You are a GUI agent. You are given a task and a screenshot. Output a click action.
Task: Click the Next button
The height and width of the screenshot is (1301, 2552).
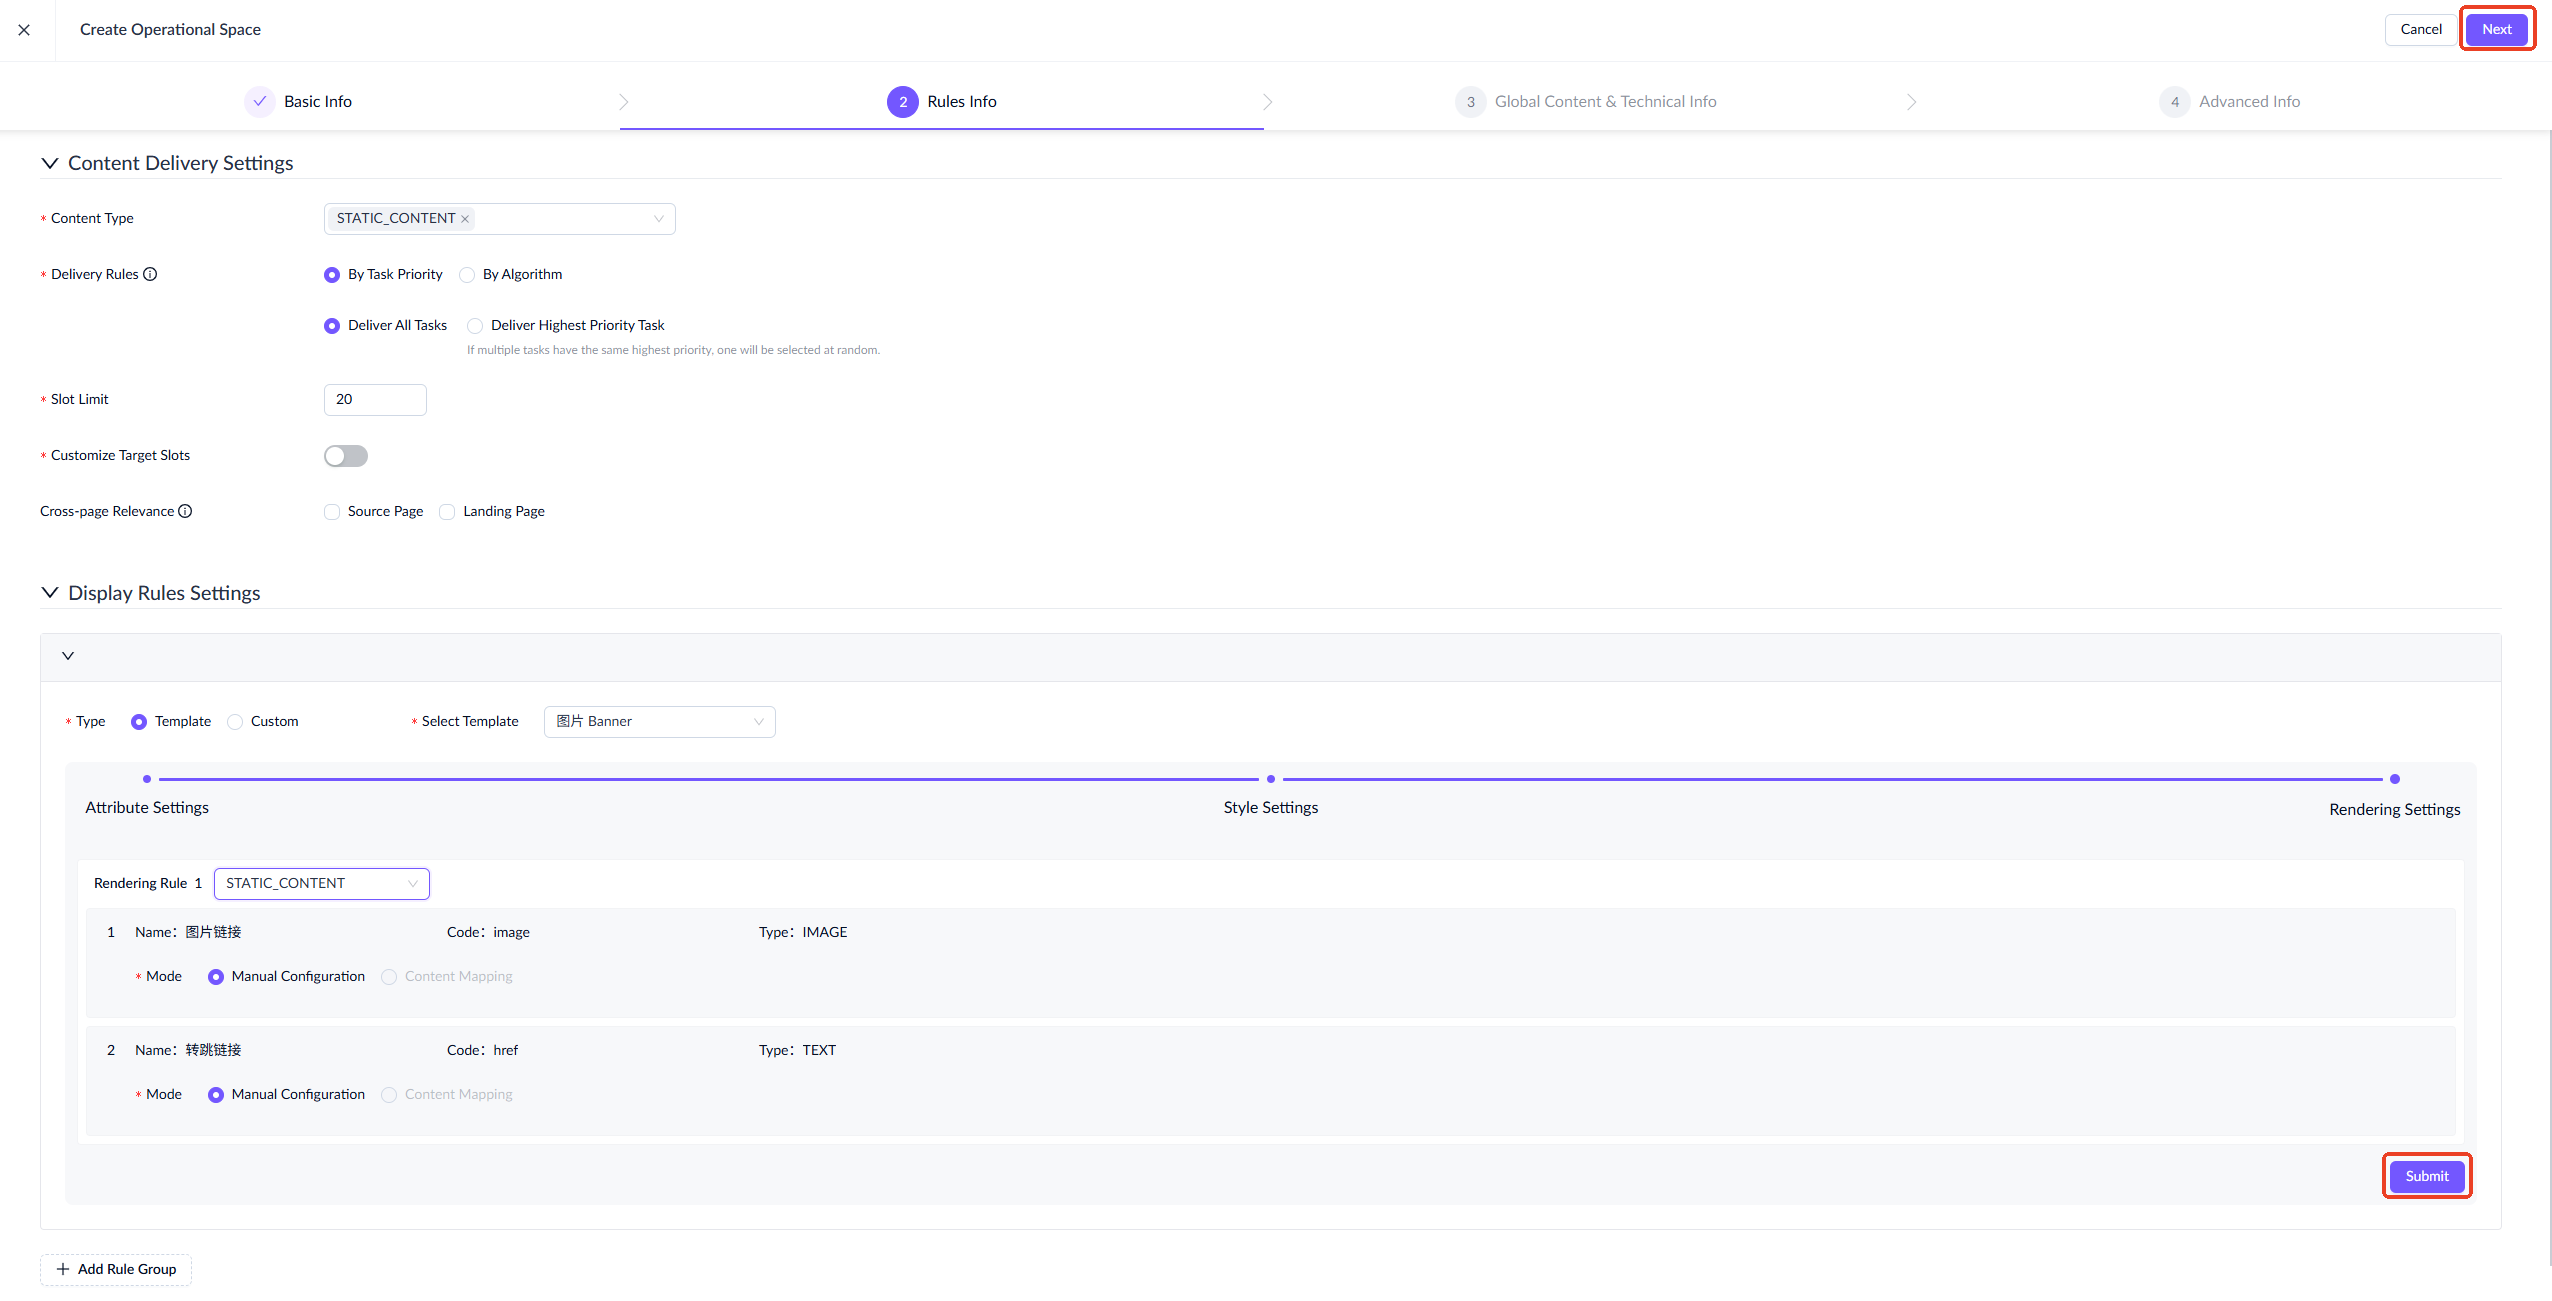pyautogui.click(x=2496, y=29)
